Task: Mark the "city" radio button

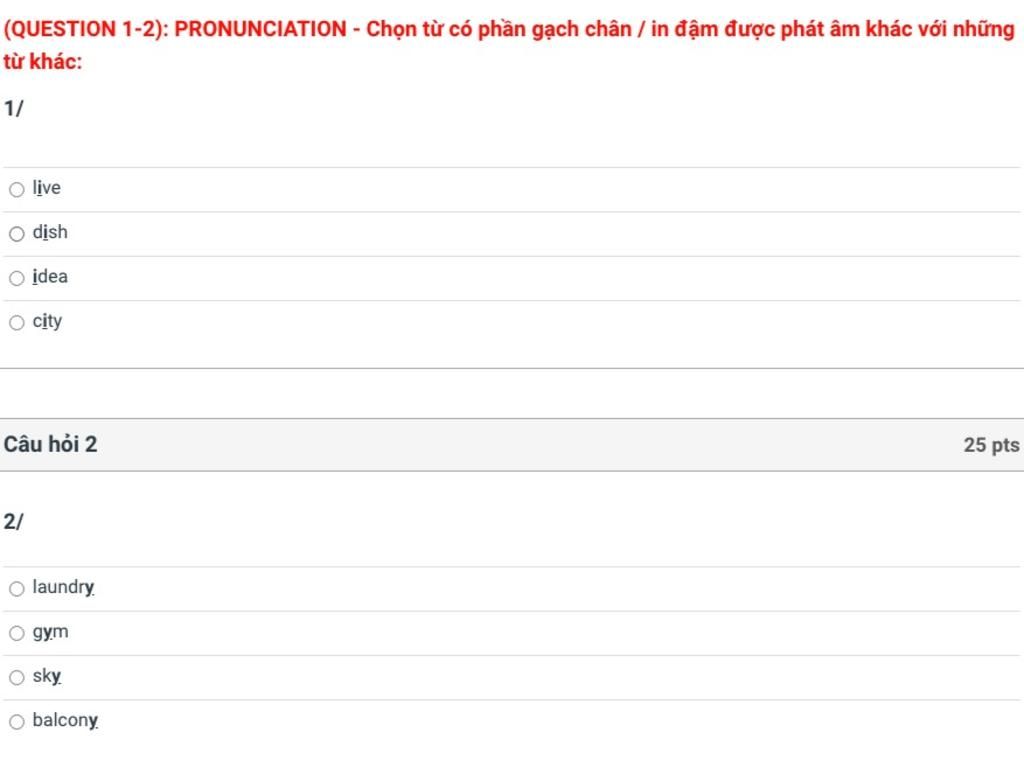Action: 17,322
